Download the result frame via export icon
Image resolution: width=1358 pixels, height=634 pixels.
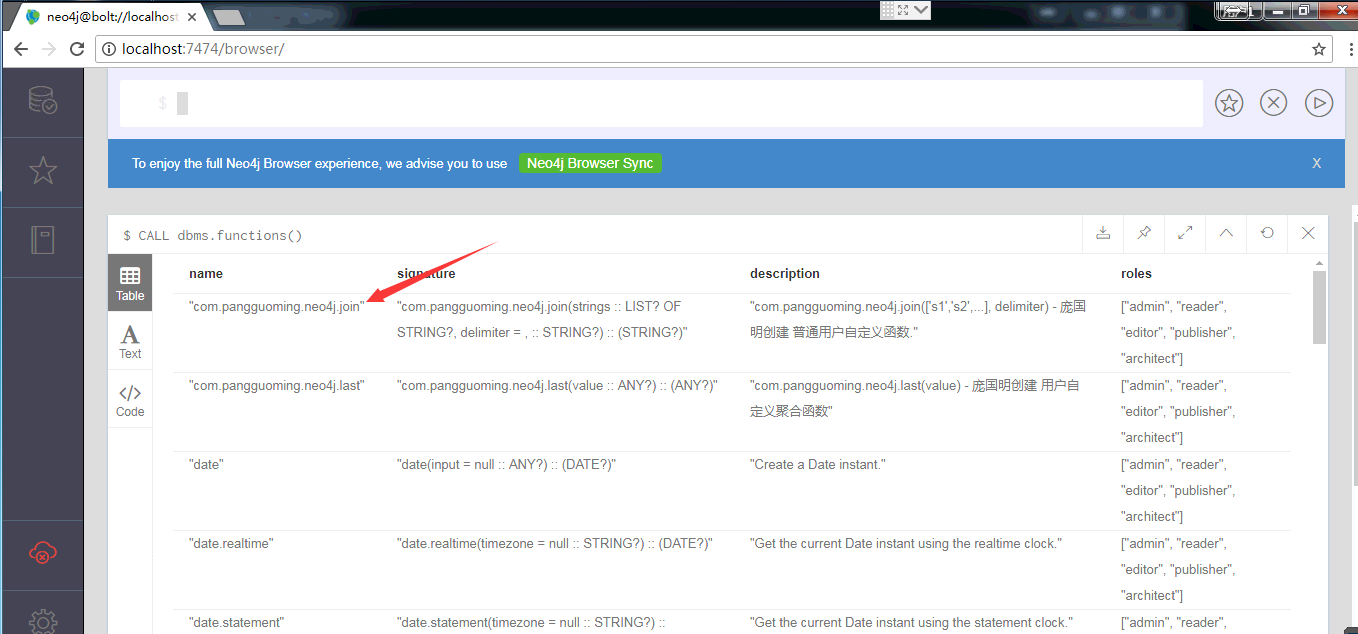click(x=1103, y=233)
